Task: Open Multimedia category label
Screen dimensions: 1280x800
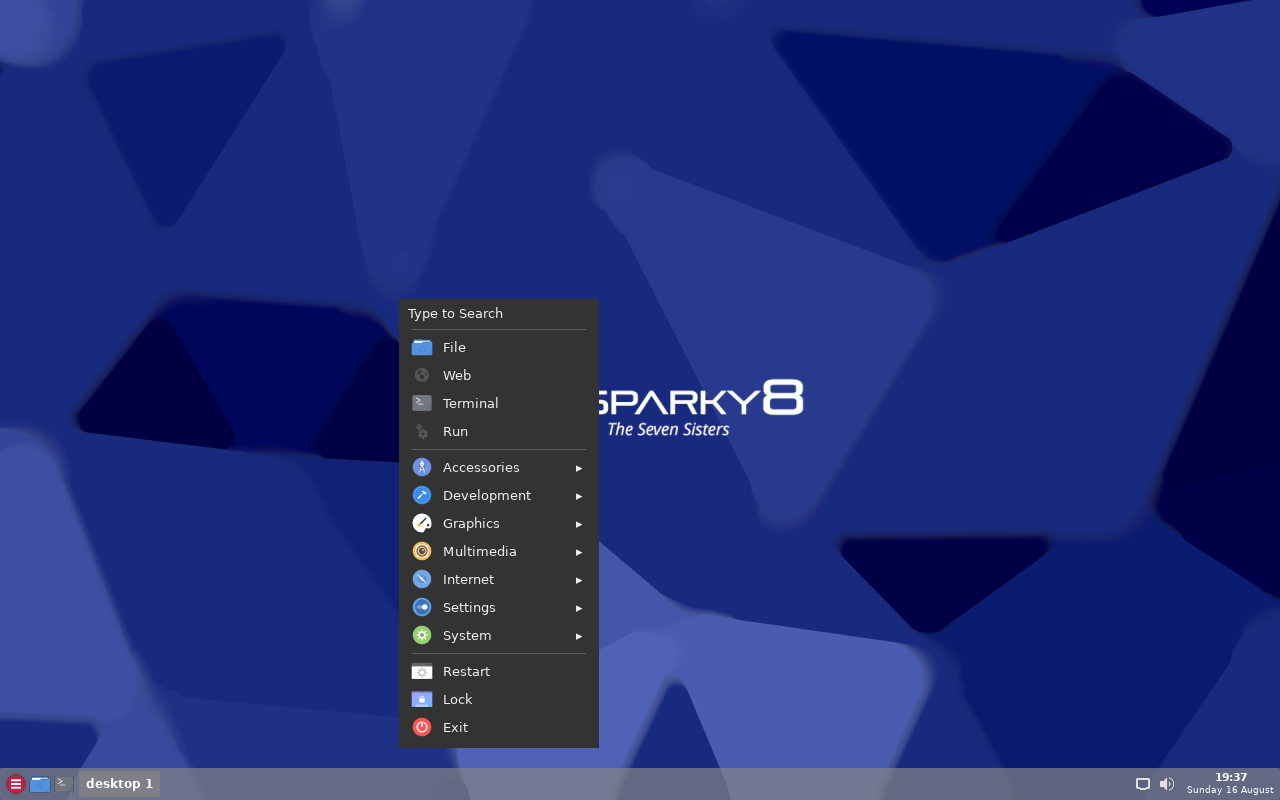Action: [480, 551]
